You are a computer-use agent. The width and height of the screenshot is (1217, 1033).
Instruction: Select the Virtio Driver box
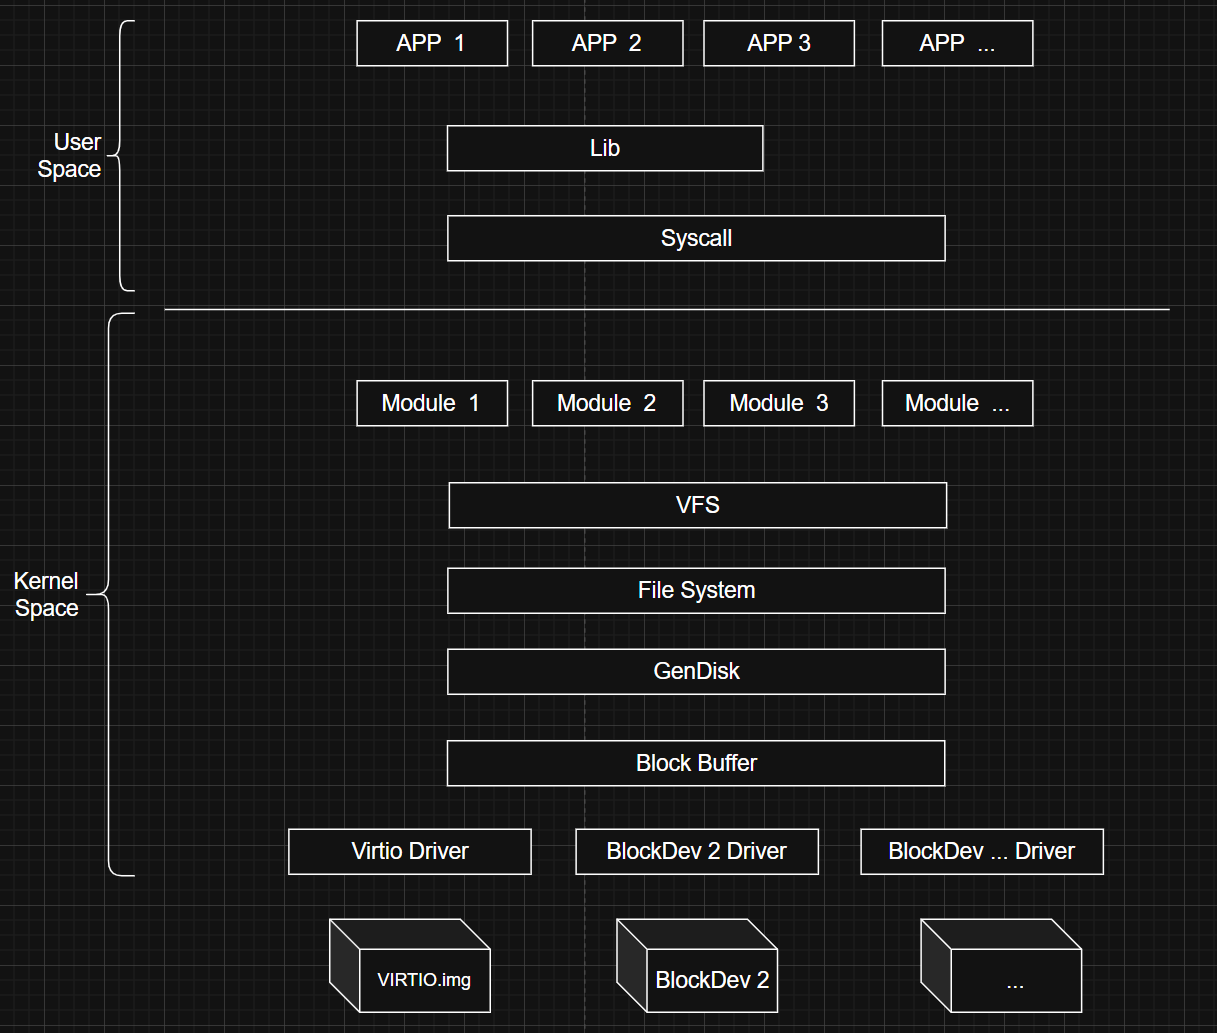pos(410,852)
